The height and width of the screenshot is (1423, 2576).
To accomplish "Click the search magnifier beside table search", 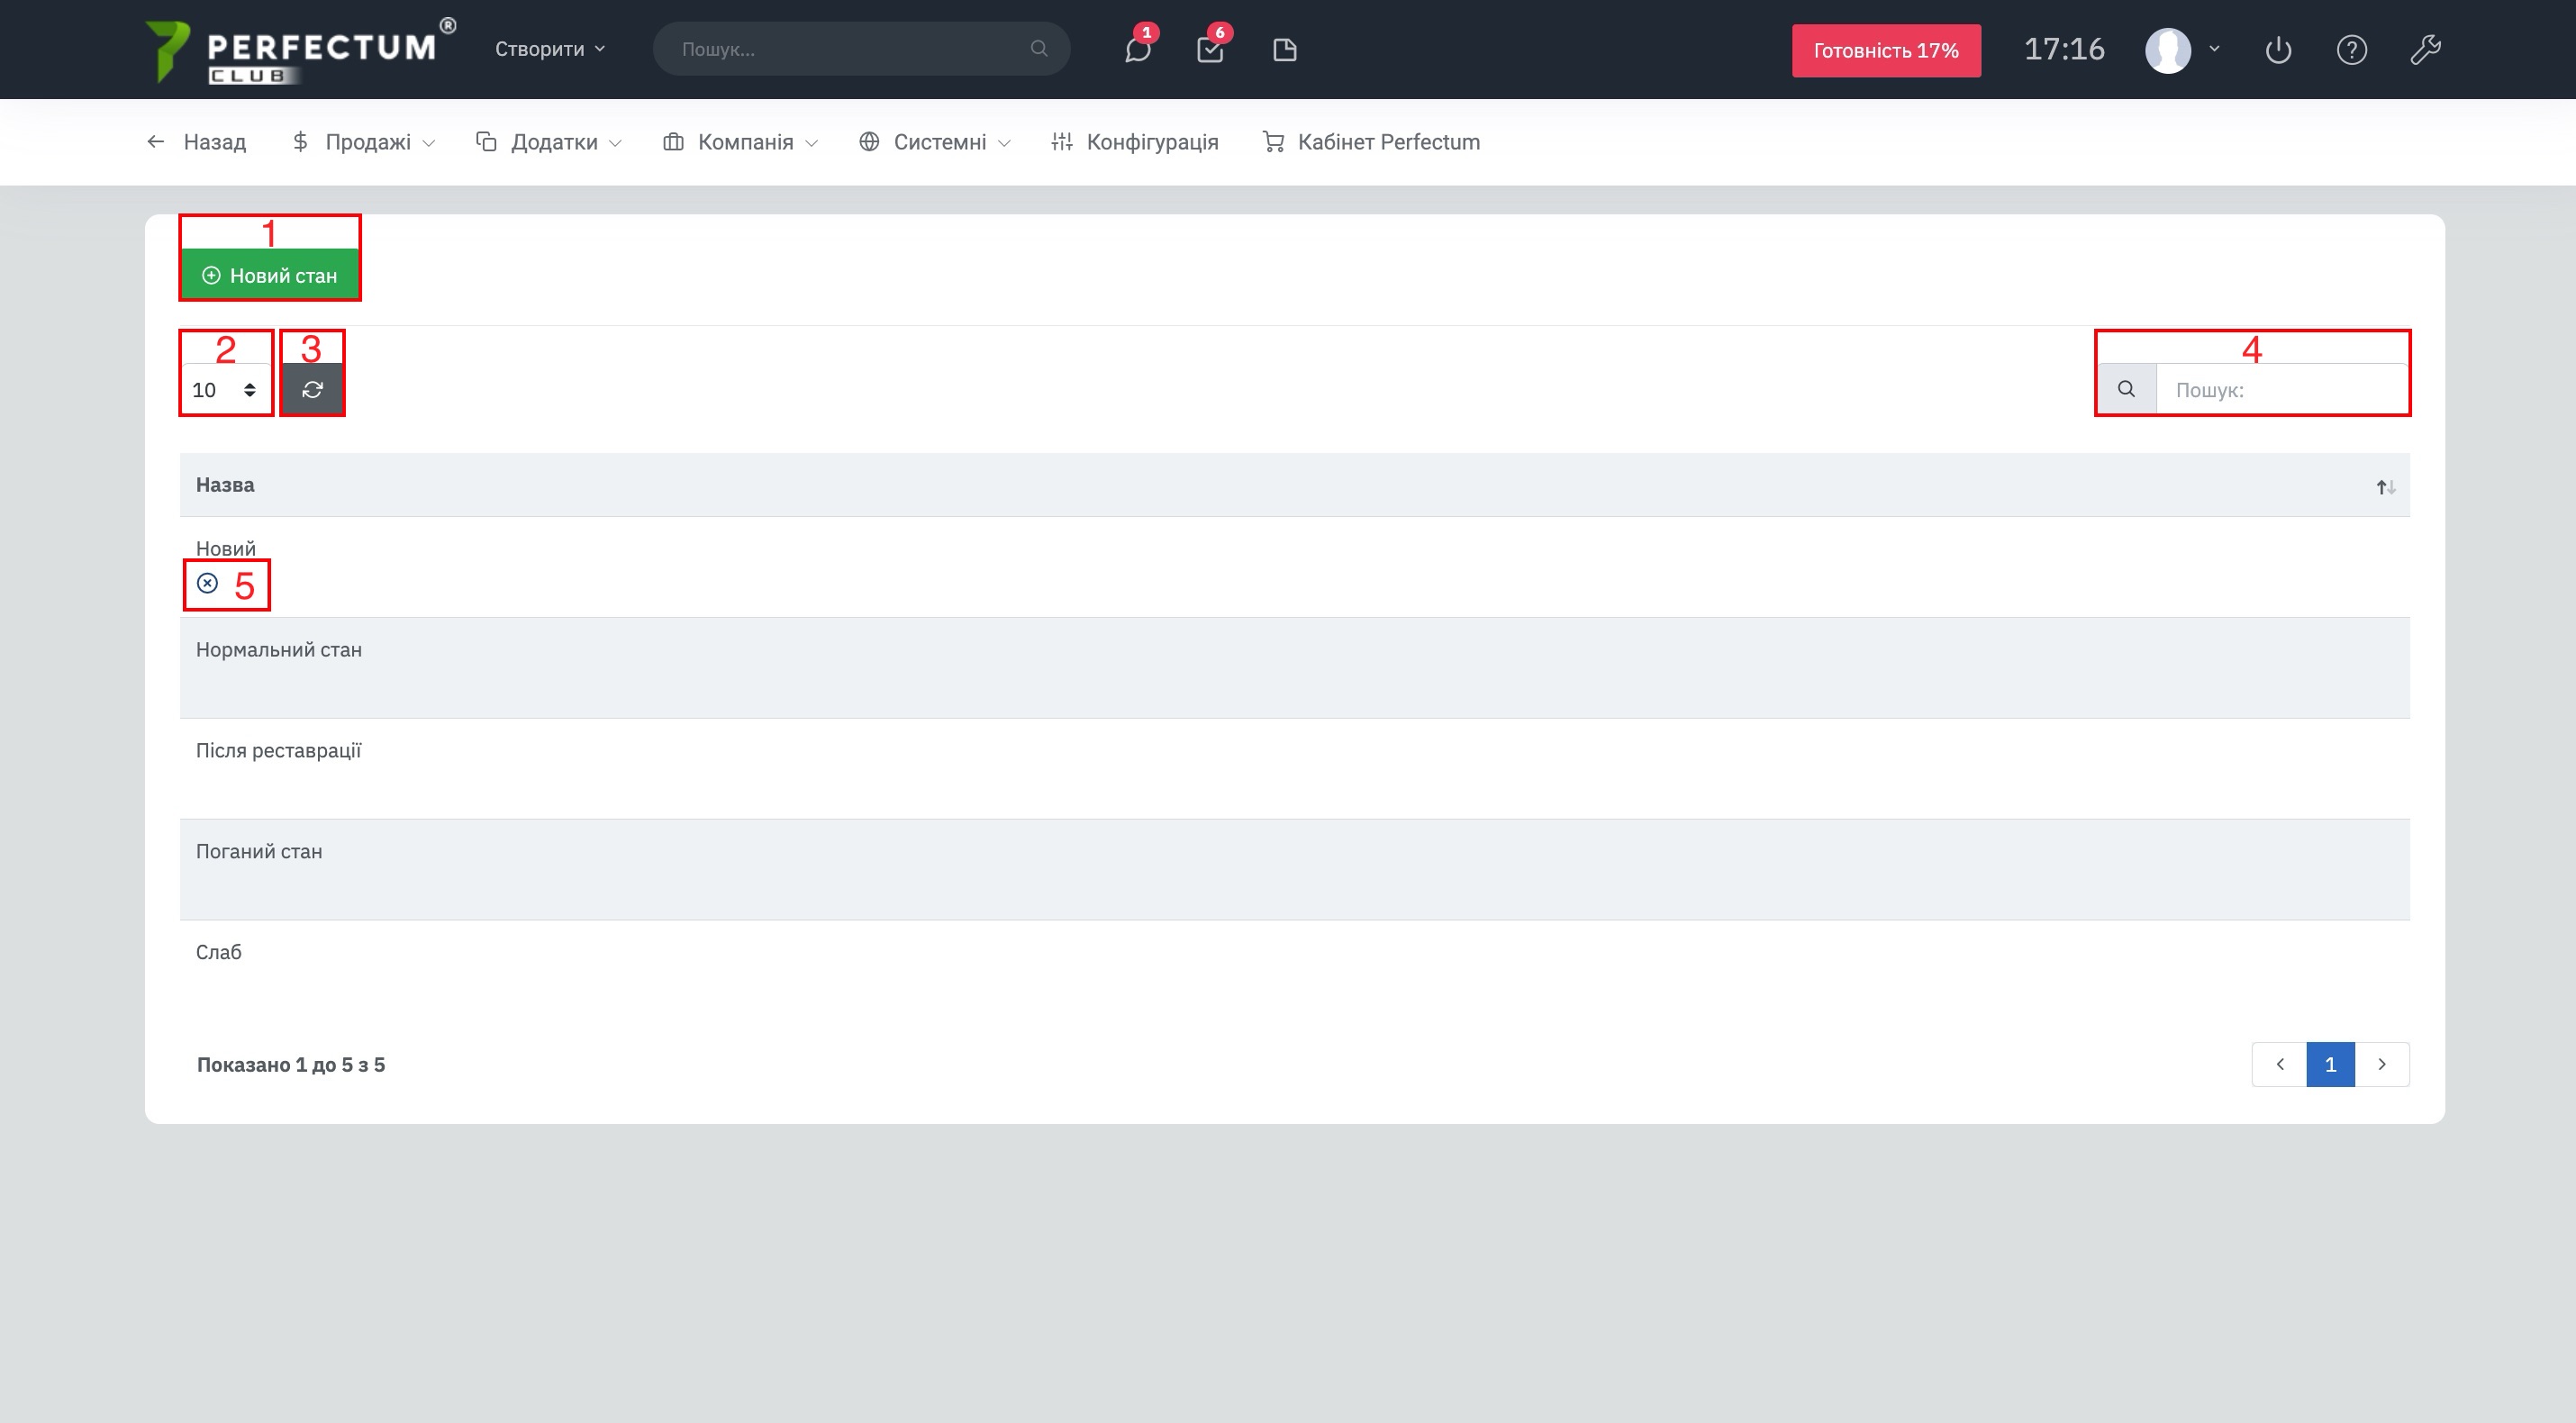I will click(2126, 389).
